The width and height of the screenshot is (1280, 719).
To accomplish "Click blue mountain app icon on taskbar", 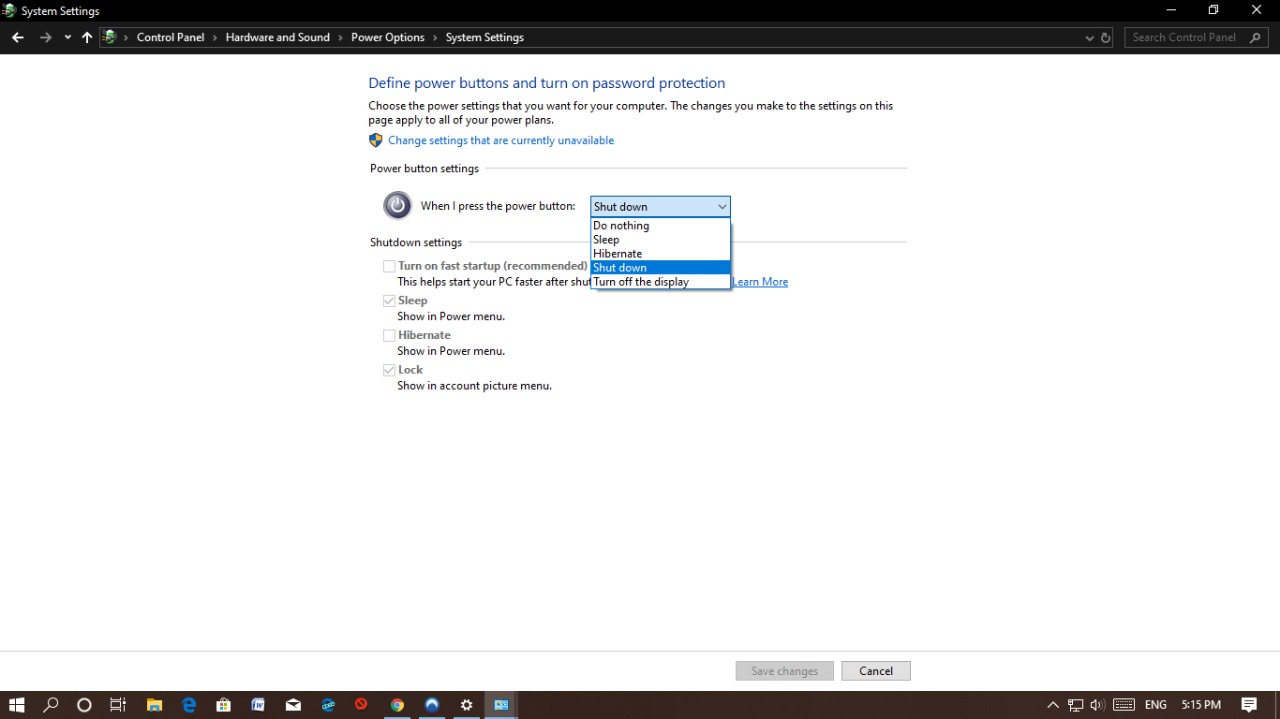I will 432,705.
